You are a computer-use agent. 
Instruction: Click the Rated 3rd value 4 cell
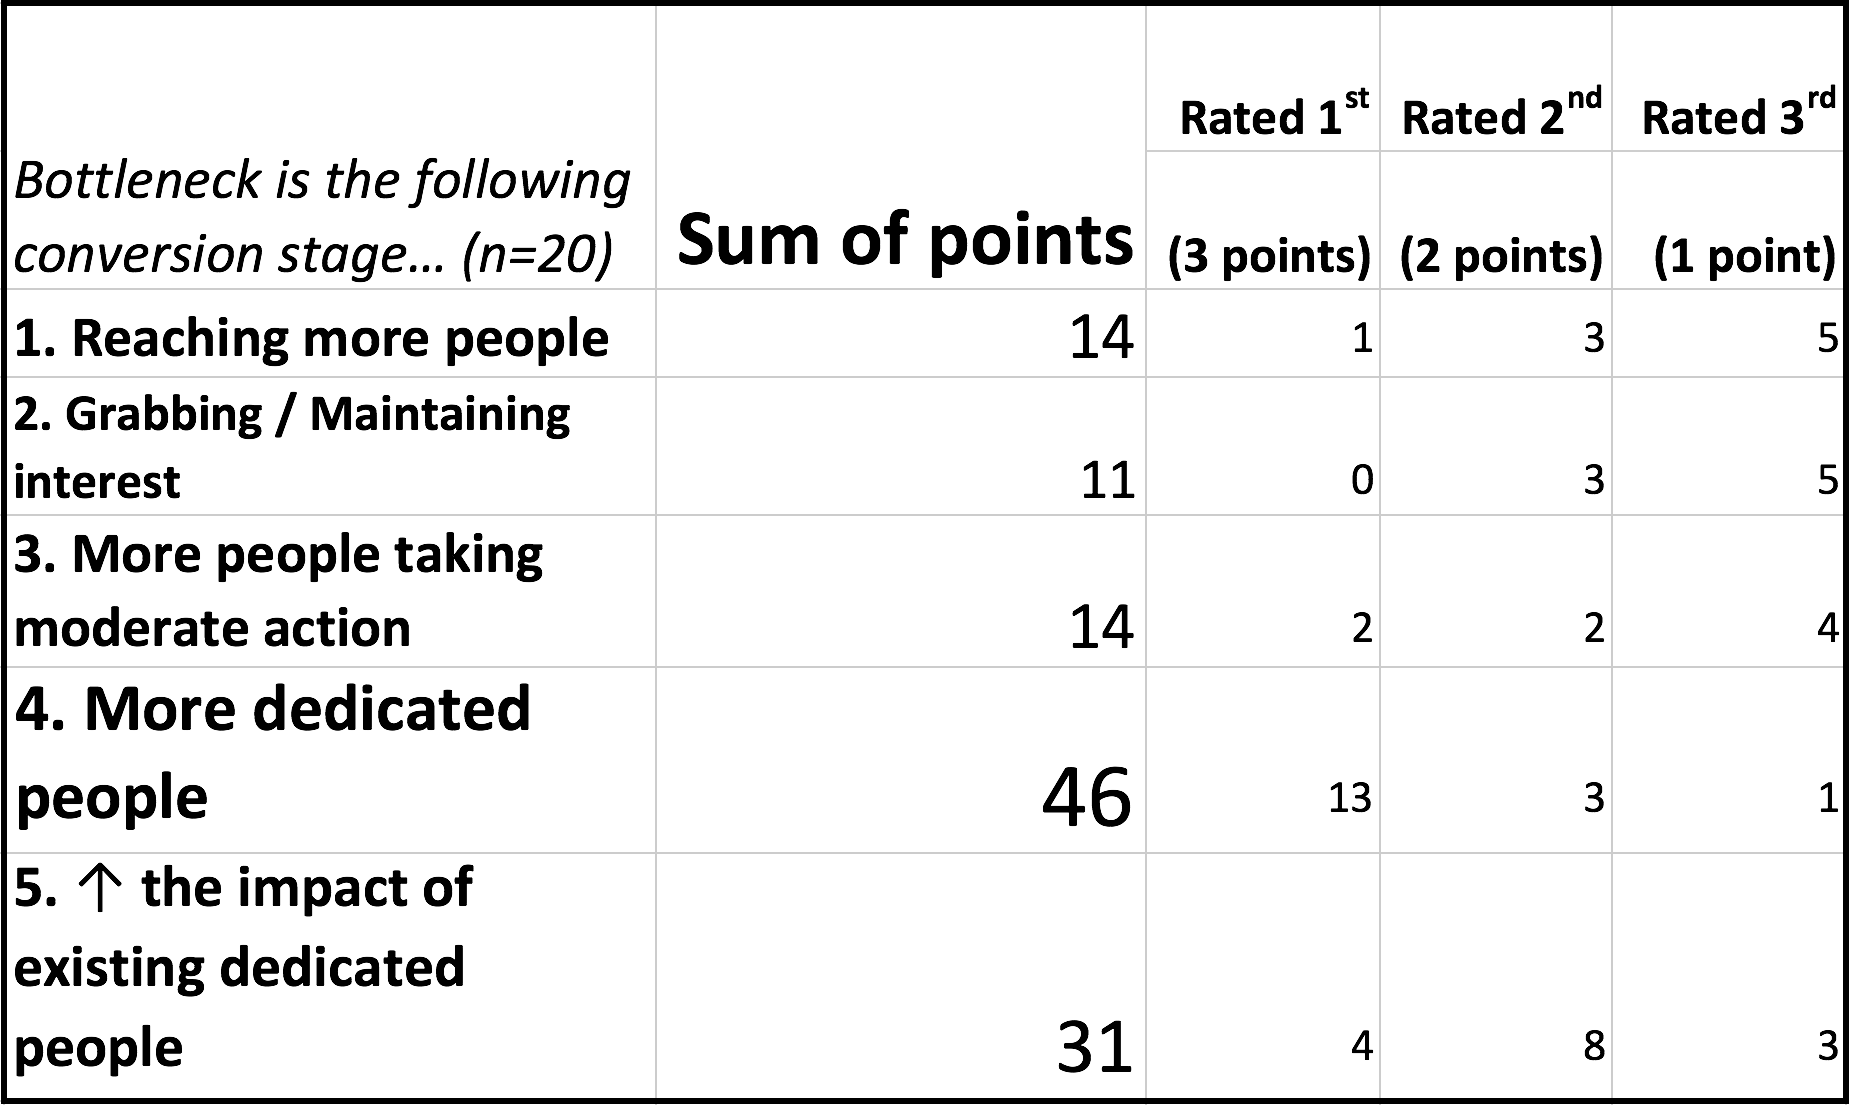coord(1728,591)
